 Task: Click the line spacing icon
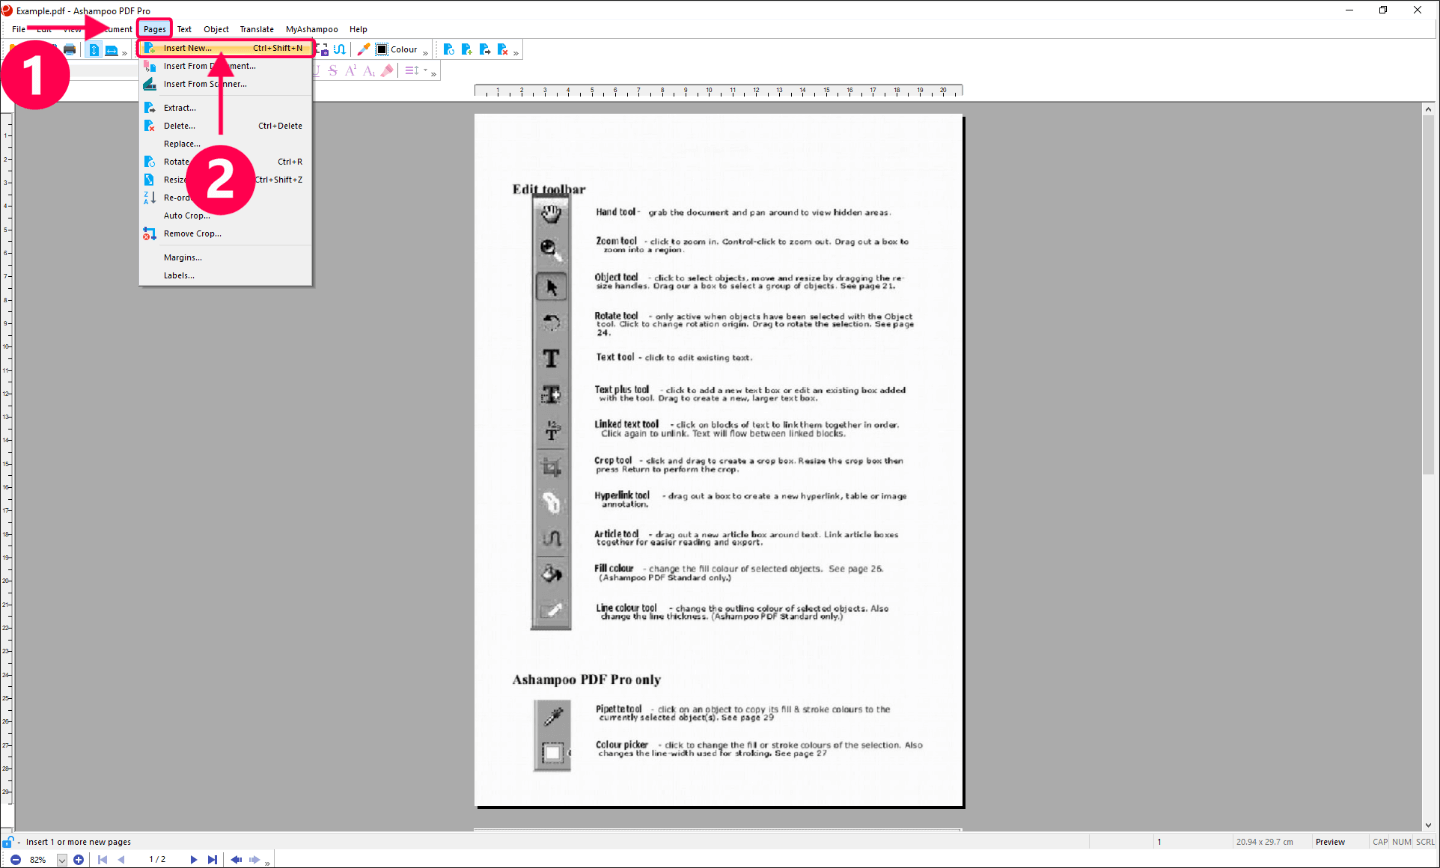click(412, 71)
